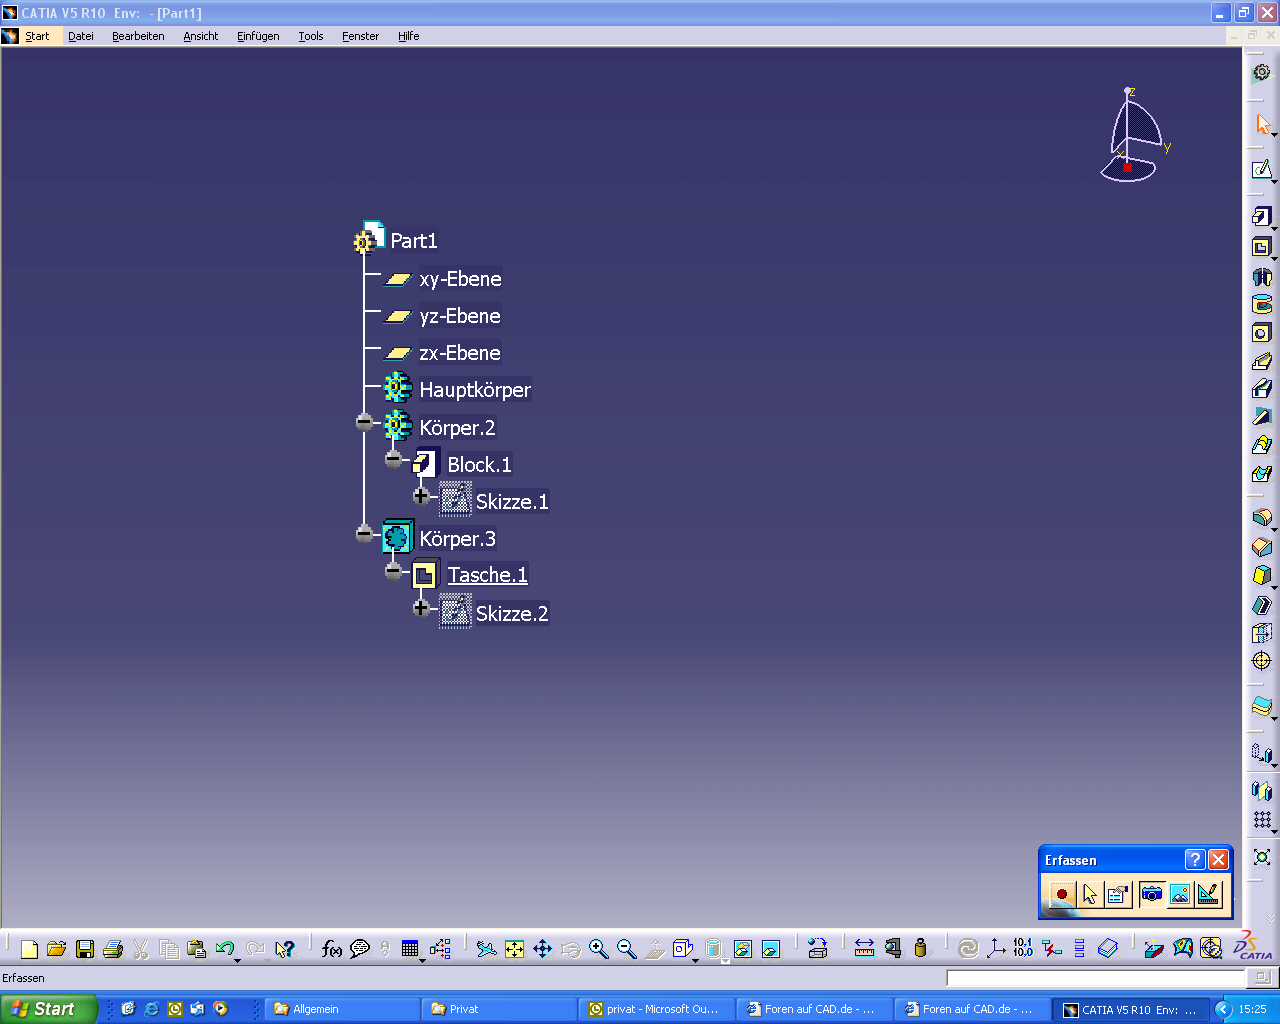The image size is (1280, 1024).
Task: Open a file with the folder icon
Action: [x=57, y=949]
